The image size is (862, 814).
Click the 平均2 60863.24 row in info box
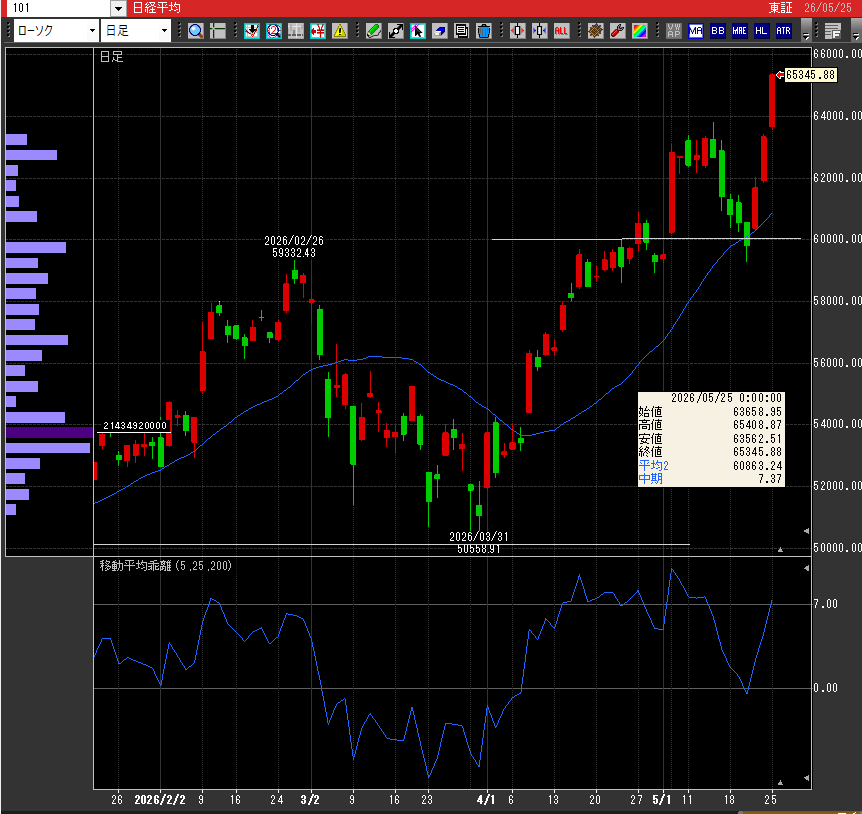pyautogui.click(x=710, y=466)
